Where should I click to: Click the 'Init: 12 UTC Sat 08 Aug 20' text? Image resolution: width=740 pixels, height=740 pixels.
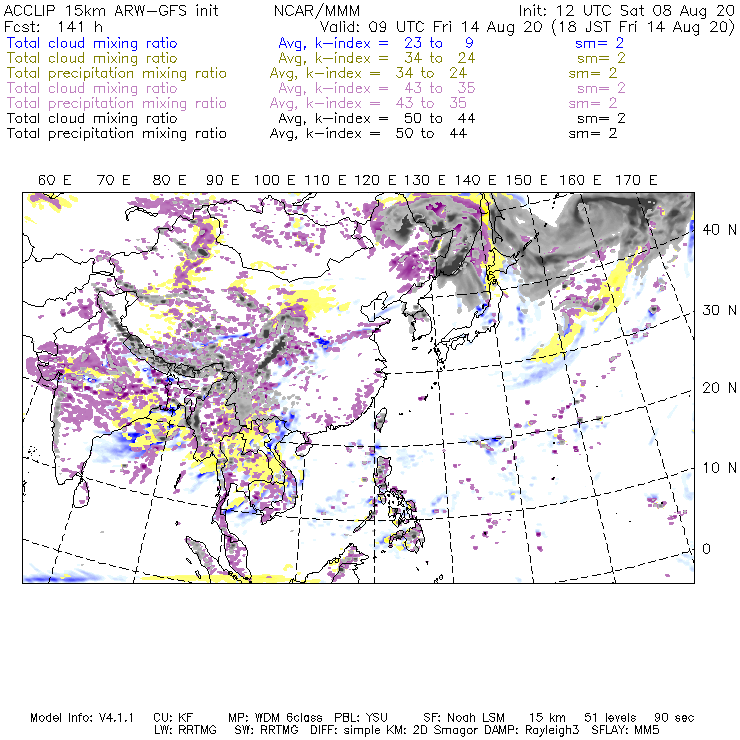click(x=627, y=11)
